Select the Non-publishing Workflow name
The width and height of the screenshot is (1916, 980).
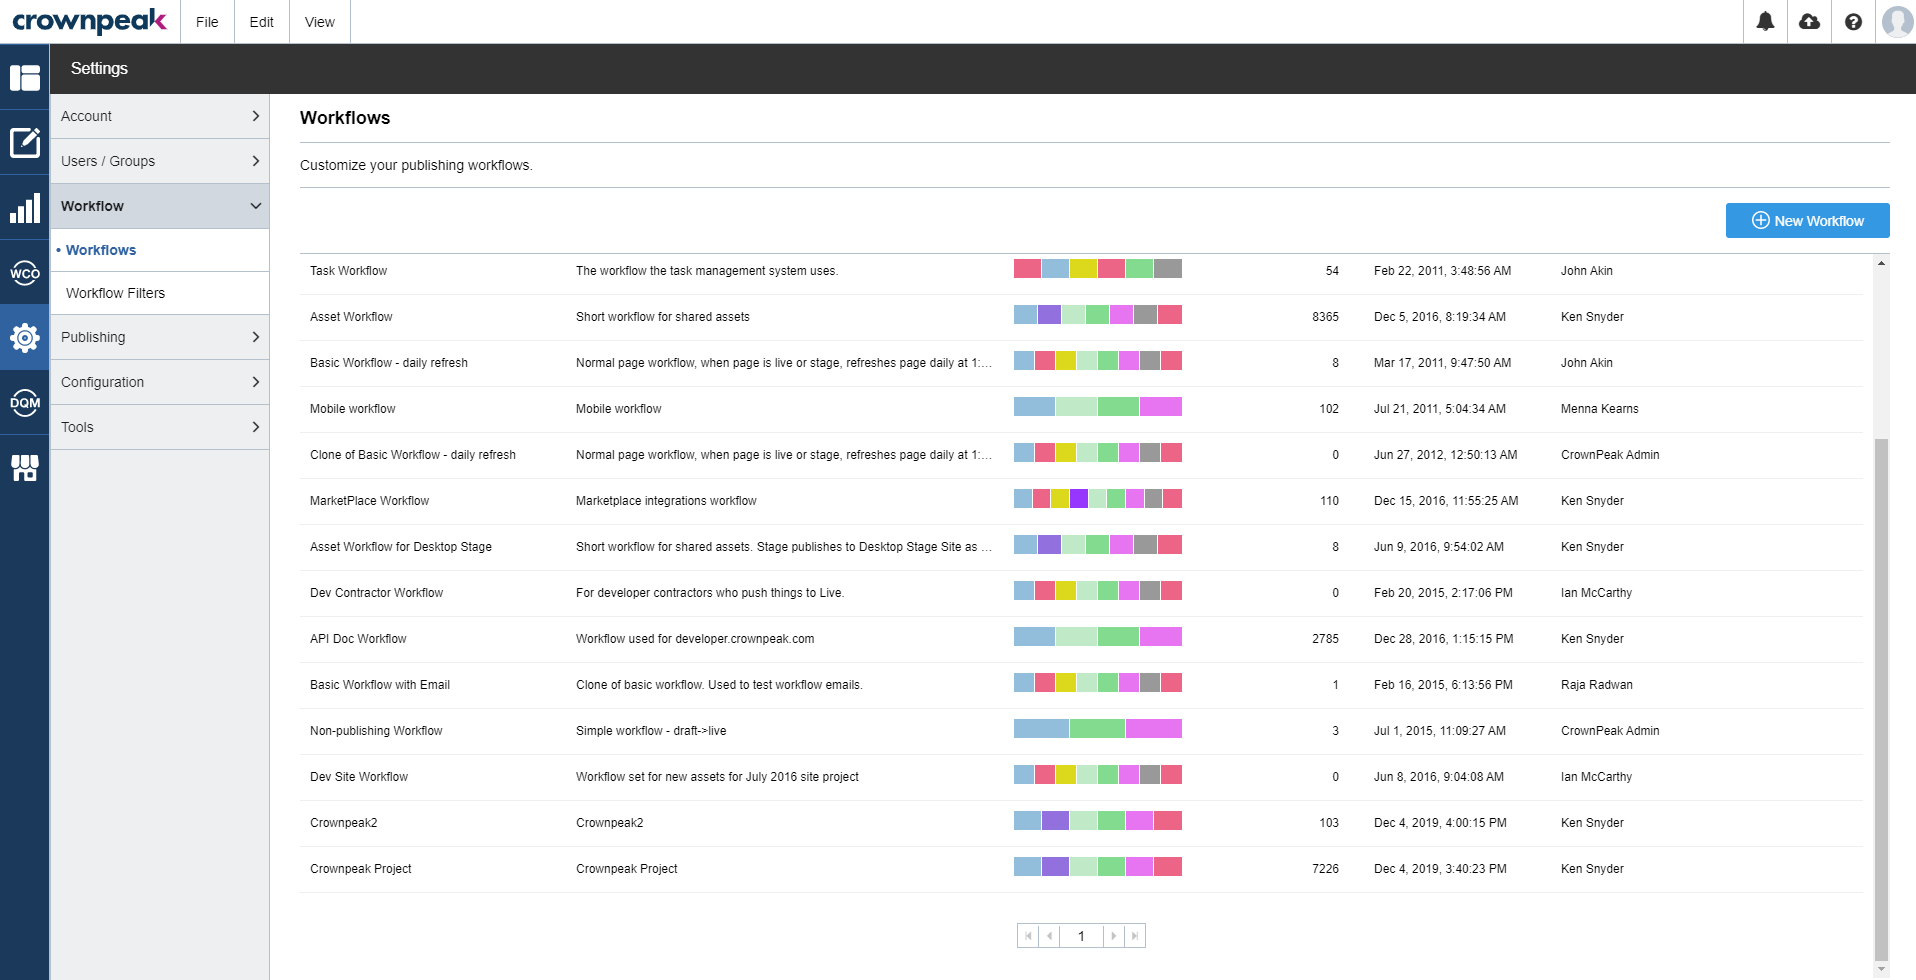(376, 731)
